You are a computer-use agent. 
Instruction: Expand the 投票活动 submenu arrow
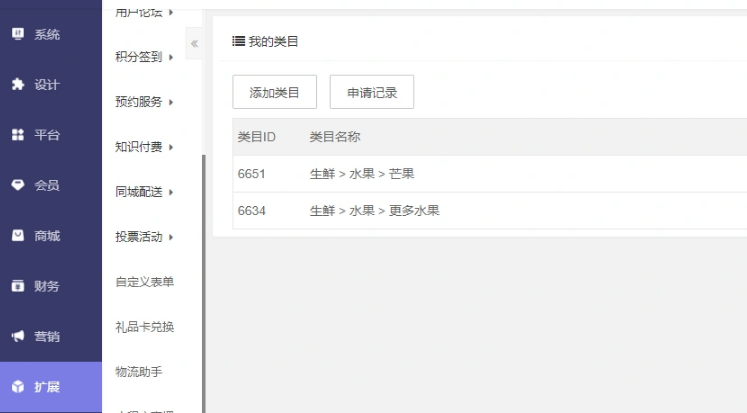point(171,237)
